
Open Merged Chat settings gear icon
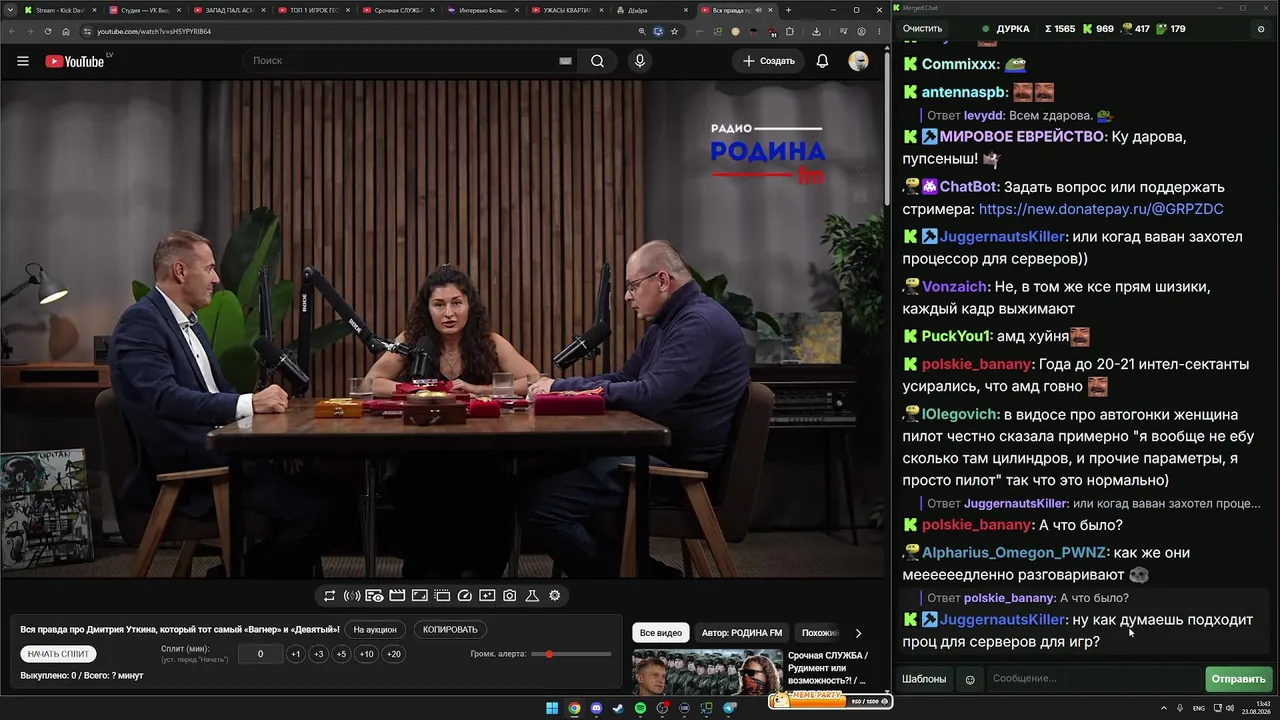pos(1260,29)
